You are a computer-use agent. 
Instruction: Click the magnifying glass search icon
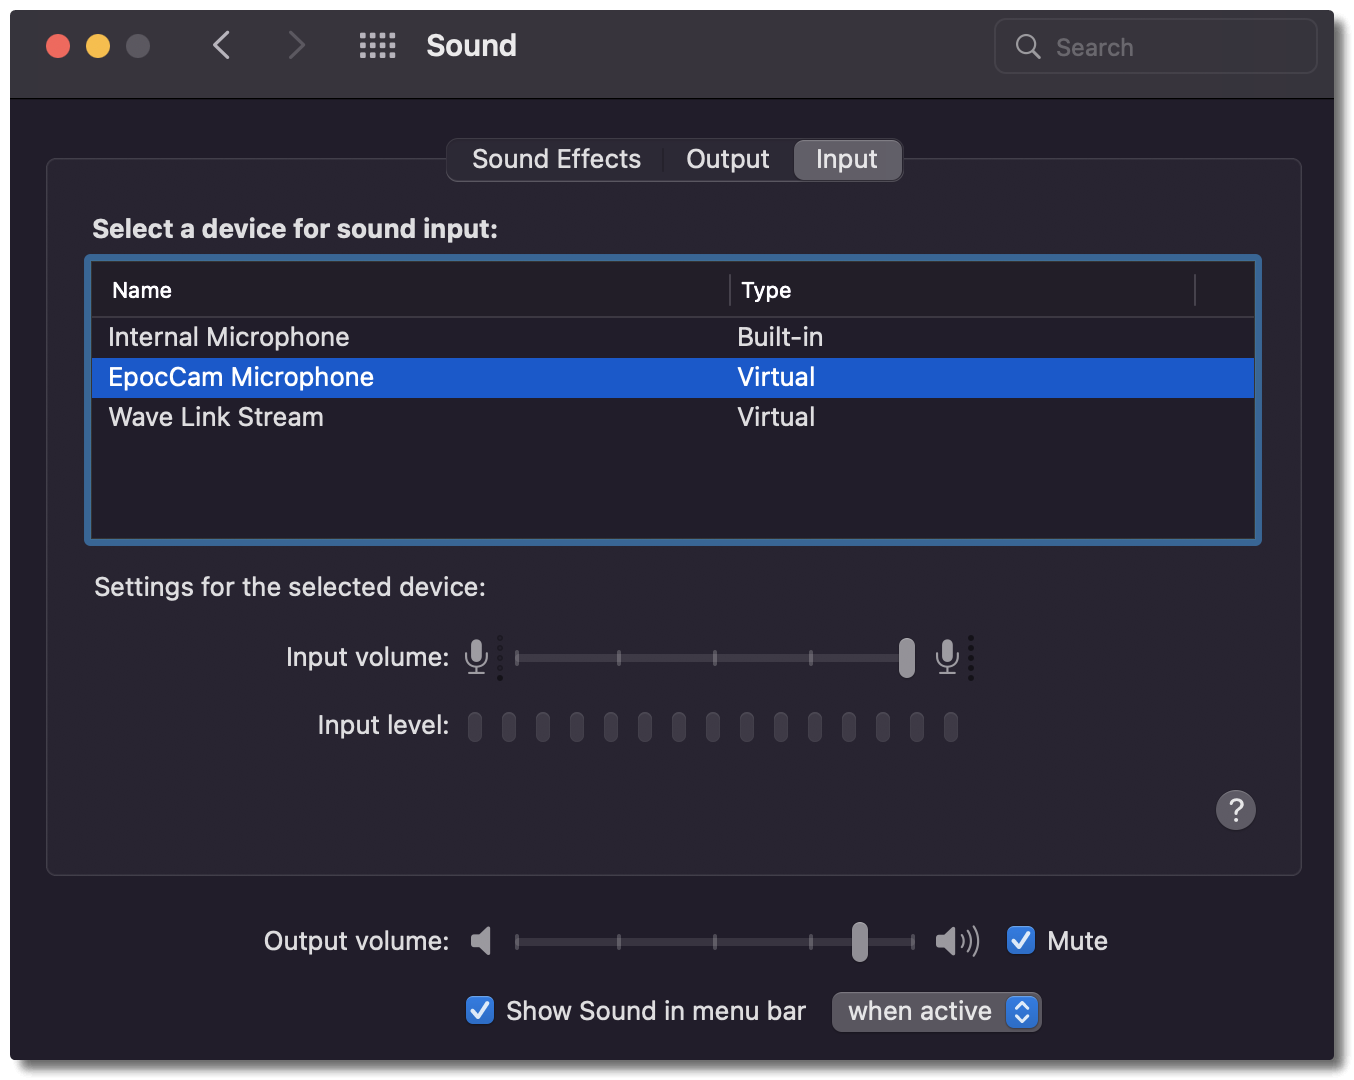[1028, 47]
